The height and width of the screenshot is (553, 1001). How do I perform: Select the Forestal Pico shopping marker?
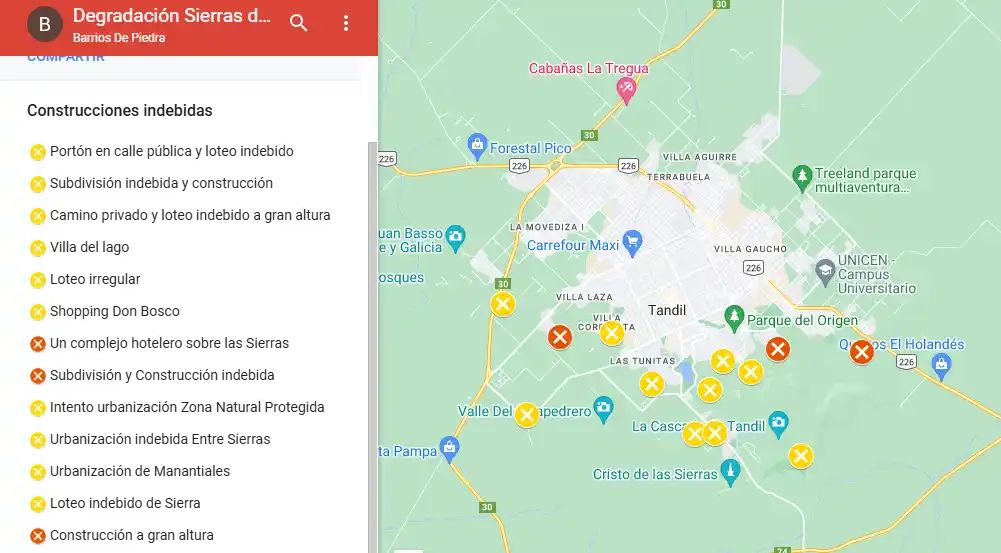tap(477, 147)
